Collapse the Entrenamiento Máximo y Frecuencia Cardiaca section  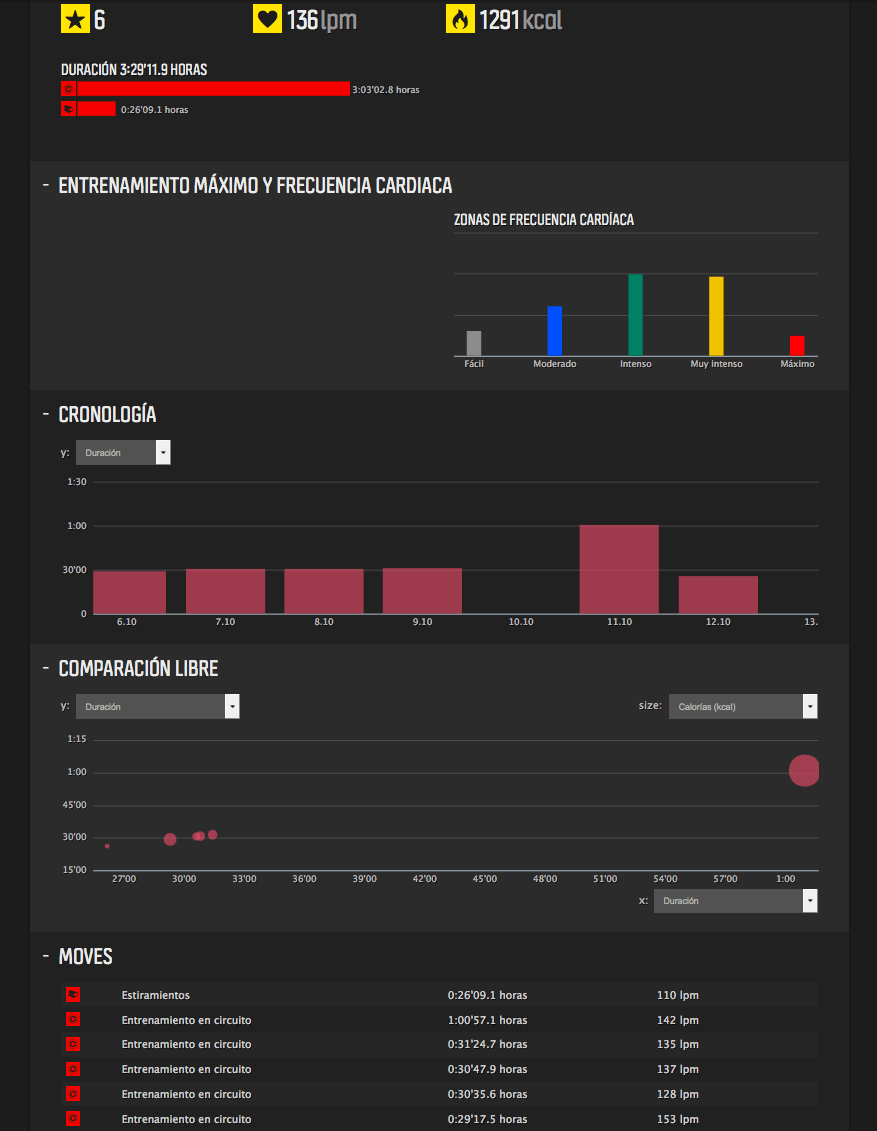click(x=46, y=186)
